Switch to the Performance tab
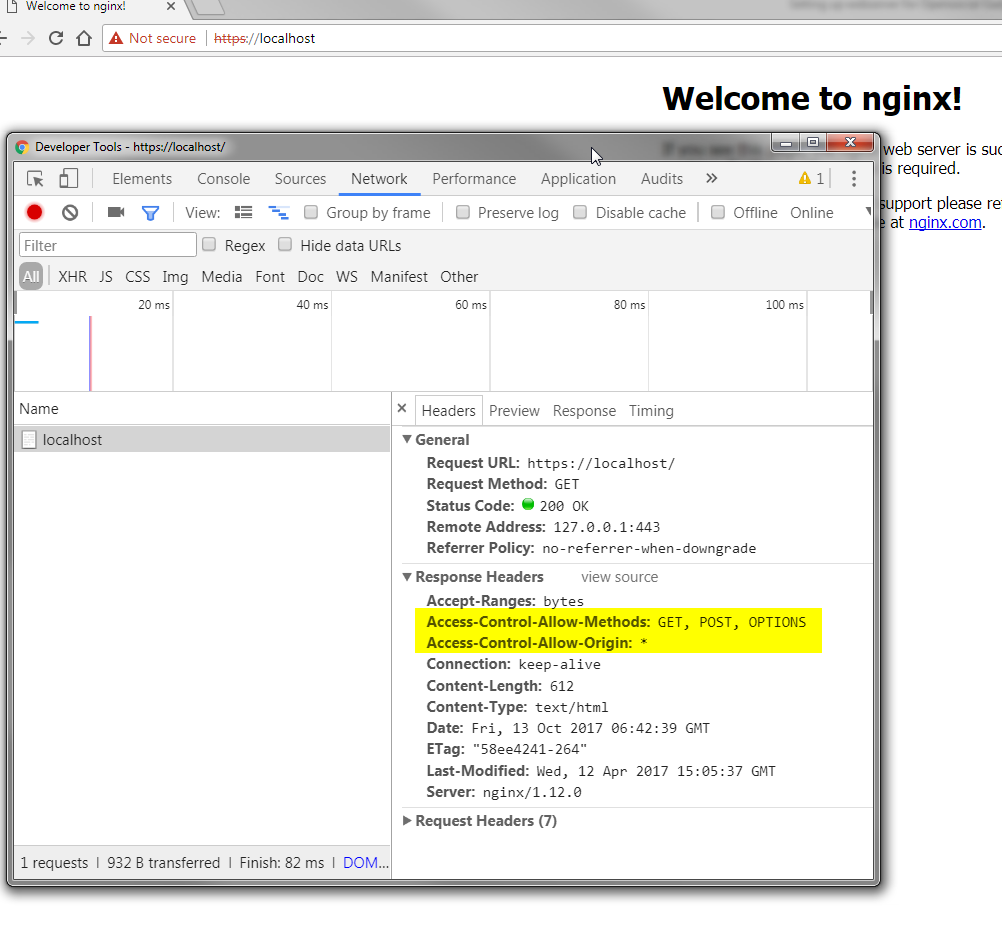The height and width of the screenshot is (926, 1002). [474, 179]
